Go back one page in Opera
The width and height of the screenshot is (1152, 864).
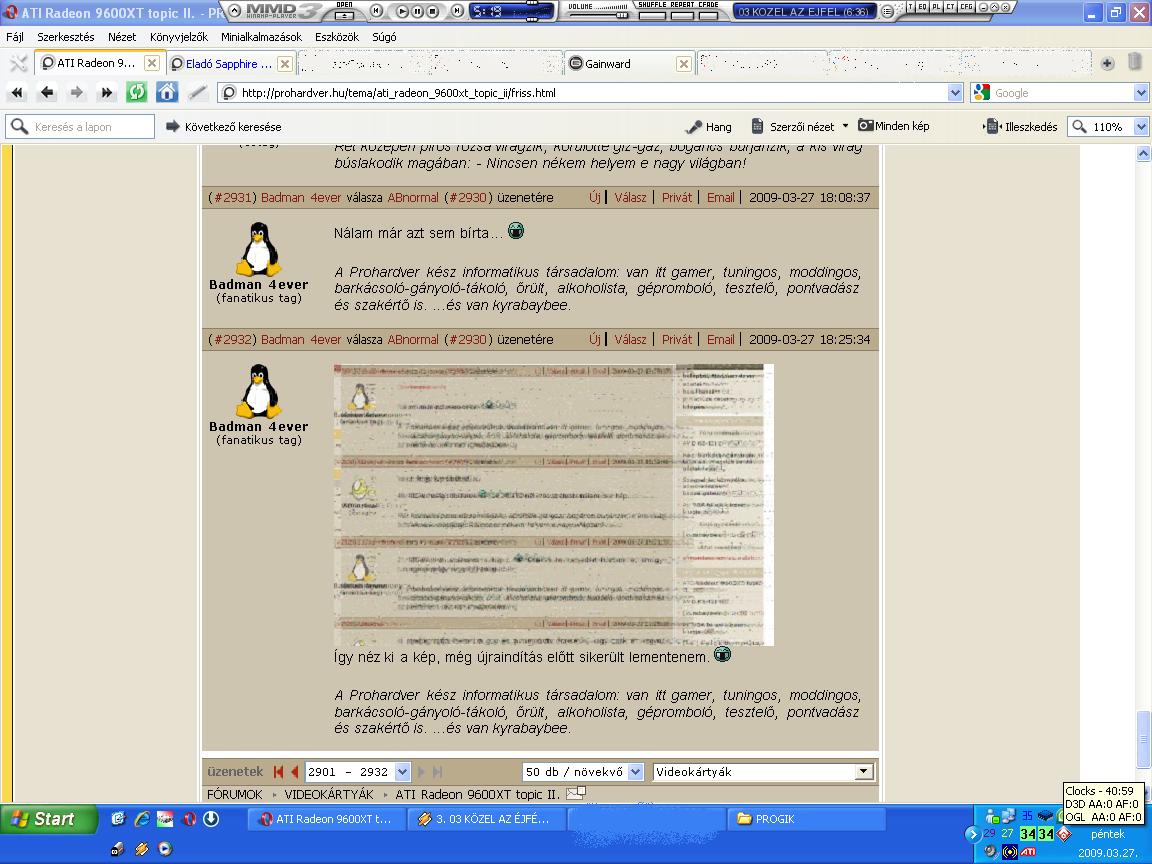point(47,93)
